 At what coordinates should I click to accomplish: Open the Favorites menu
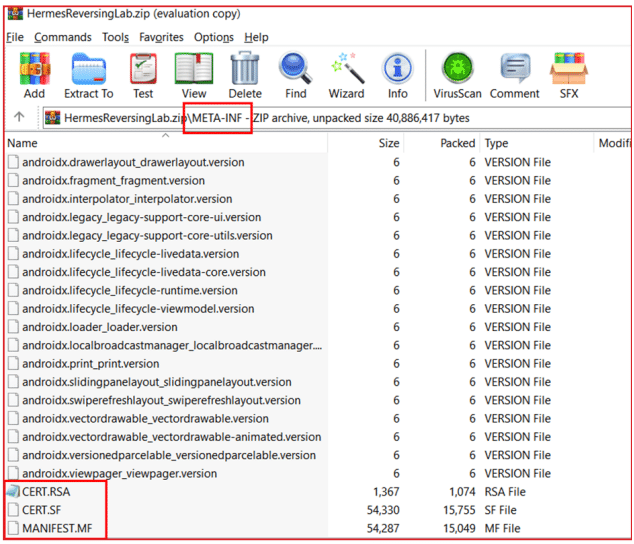pos(161,37)
